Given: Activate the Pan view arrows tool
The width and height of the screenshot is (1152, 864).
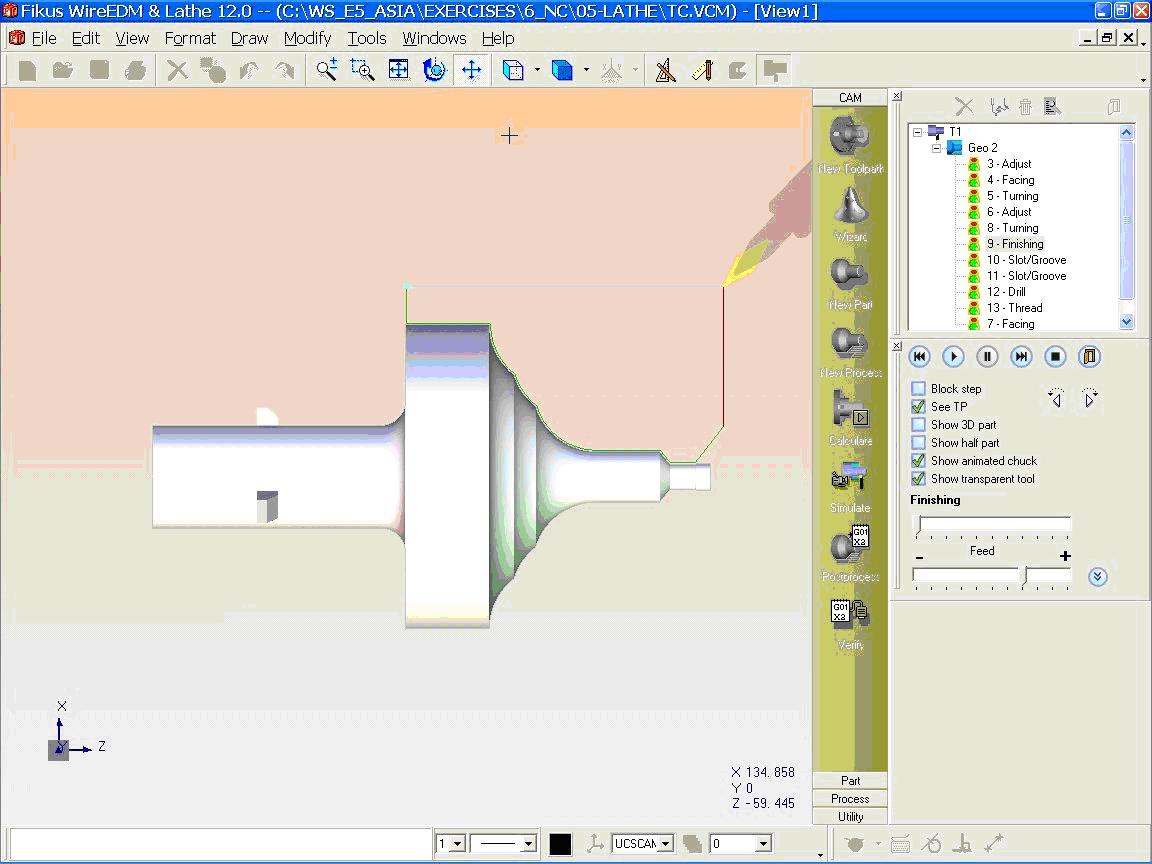Looking at the screenshot, I should tap(471, 70).
